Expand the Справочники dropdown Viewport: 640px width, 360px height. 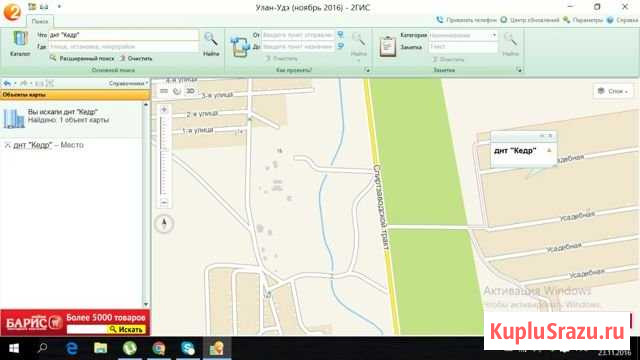pyautogui.click(x=128, y=83)
